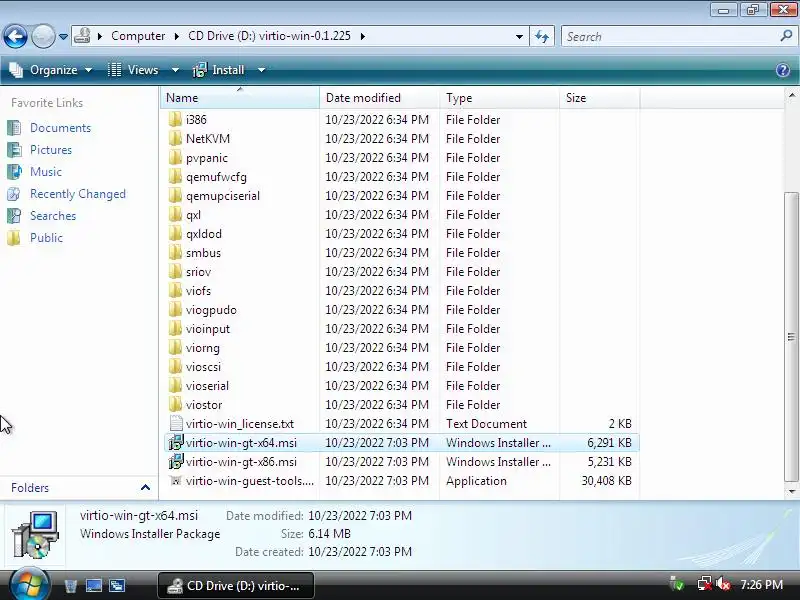
Task: Sort by Name column header
Action: click(x=240, y=97)
